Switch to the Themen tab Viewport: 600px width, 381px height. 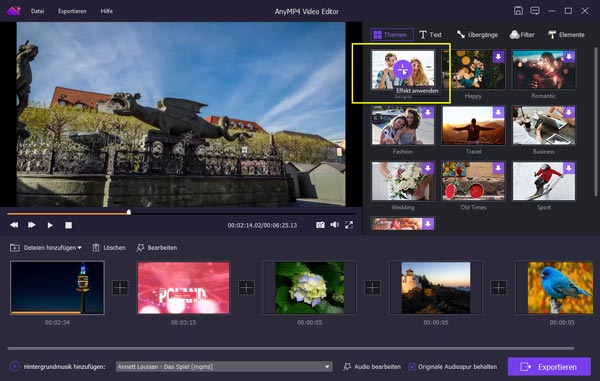point(392,35)
